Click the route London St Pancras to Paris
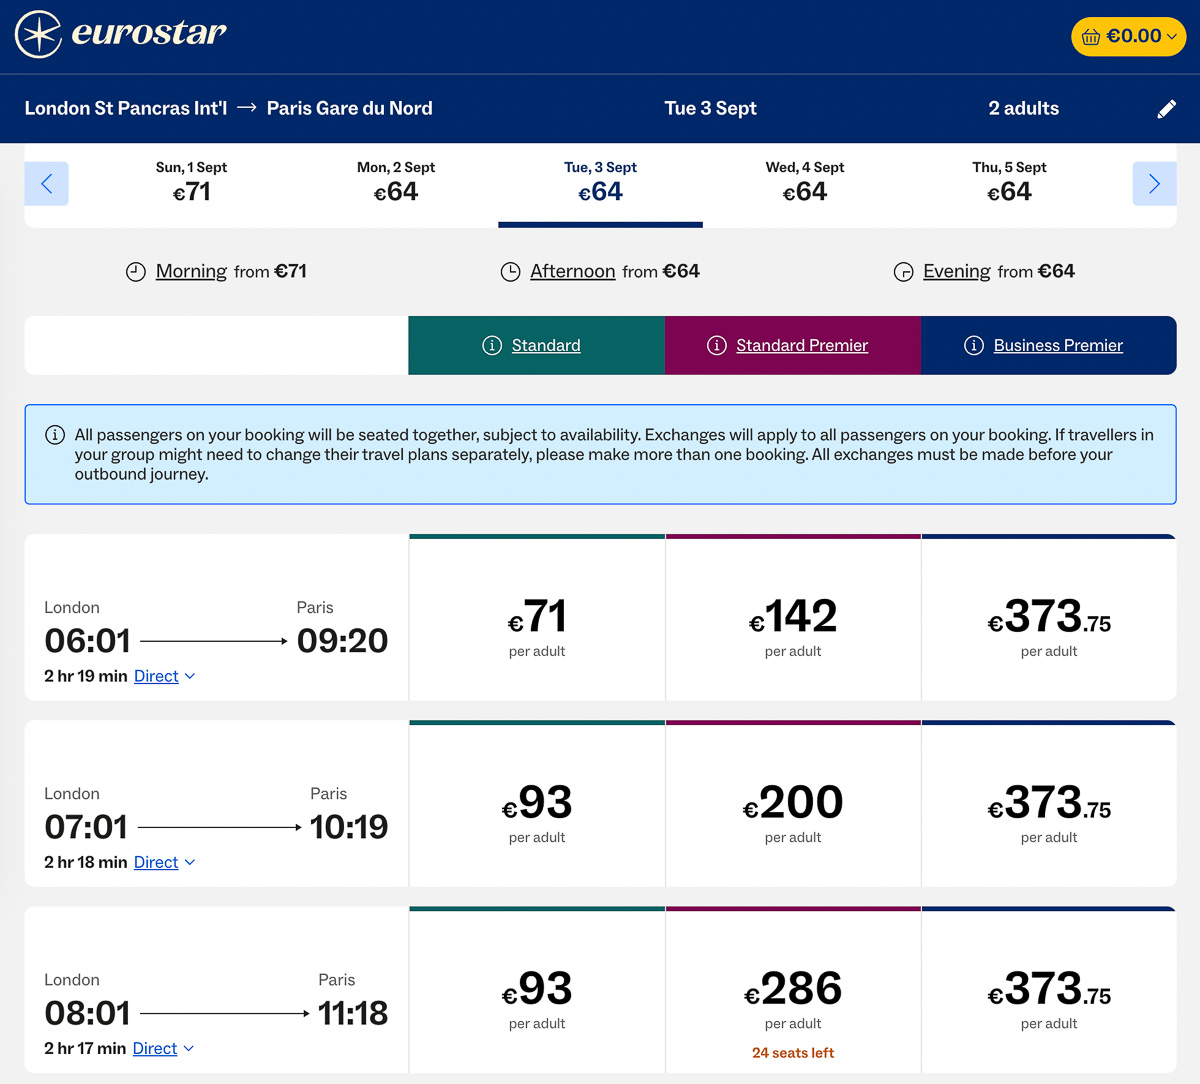The width and height of the screenshot is (1200, 1084). pos(228,108)
